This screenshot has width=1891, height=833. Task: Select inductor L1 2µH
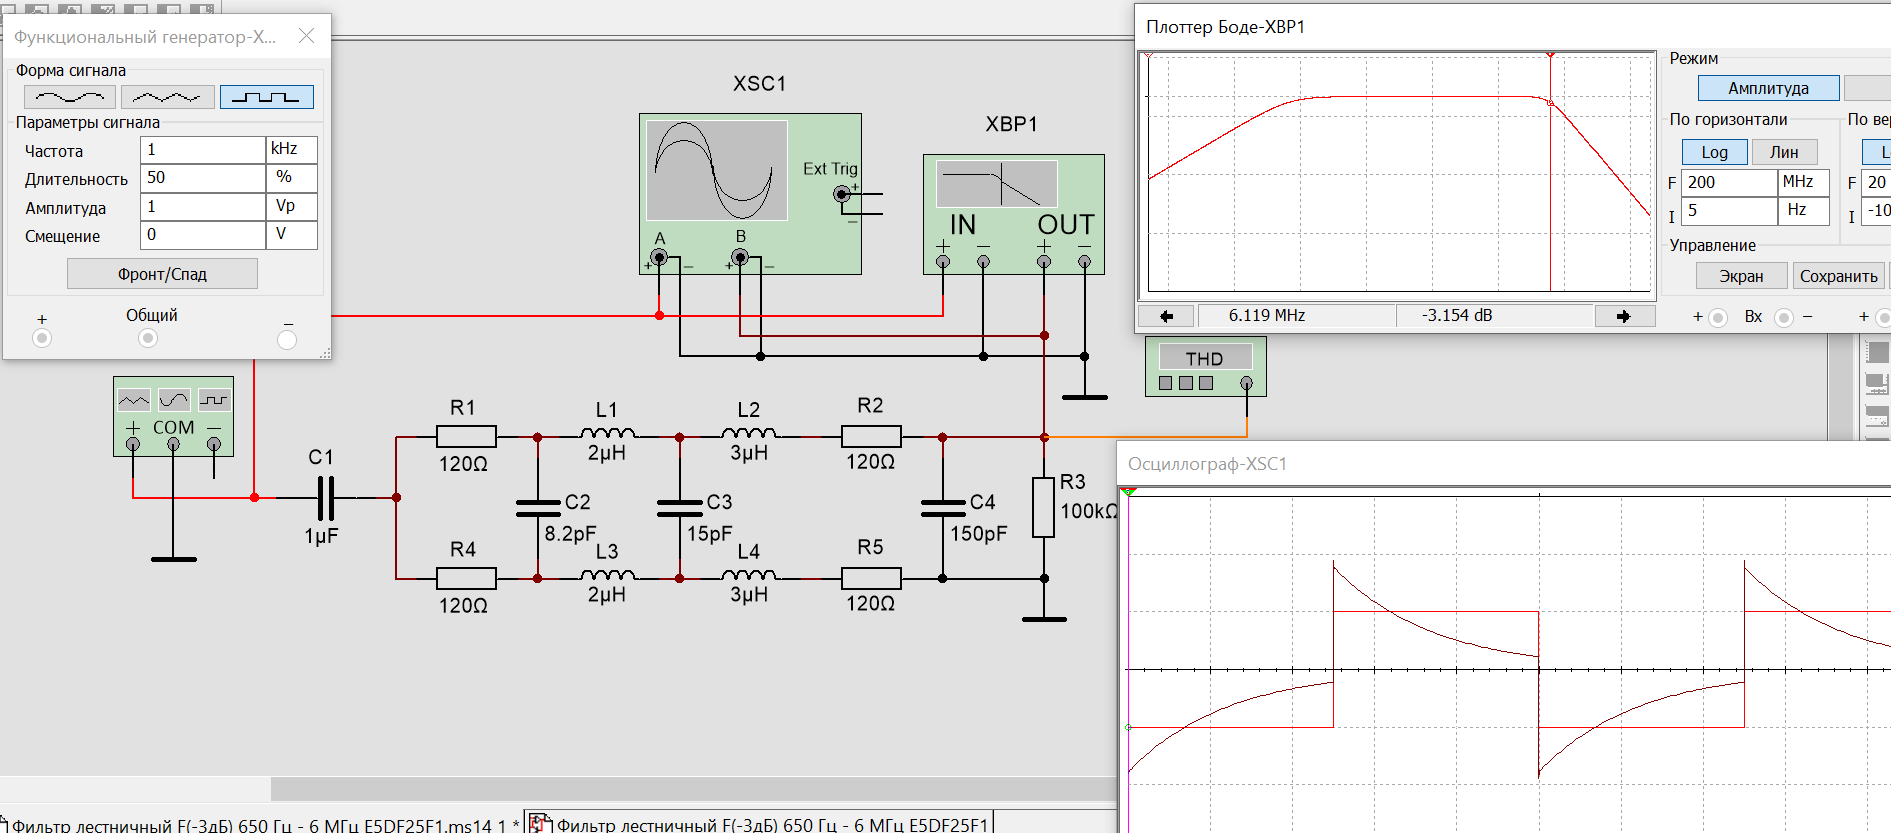607,433
